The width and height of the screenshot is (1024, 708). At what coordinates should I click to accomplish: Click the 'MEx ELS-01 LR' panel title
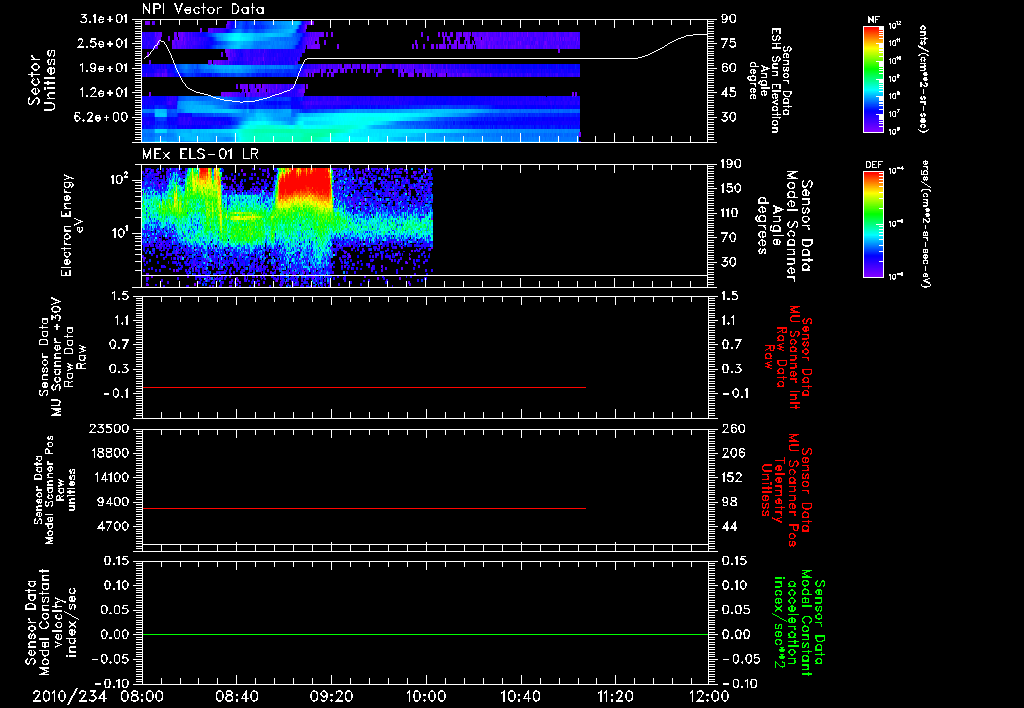point(200,155)
